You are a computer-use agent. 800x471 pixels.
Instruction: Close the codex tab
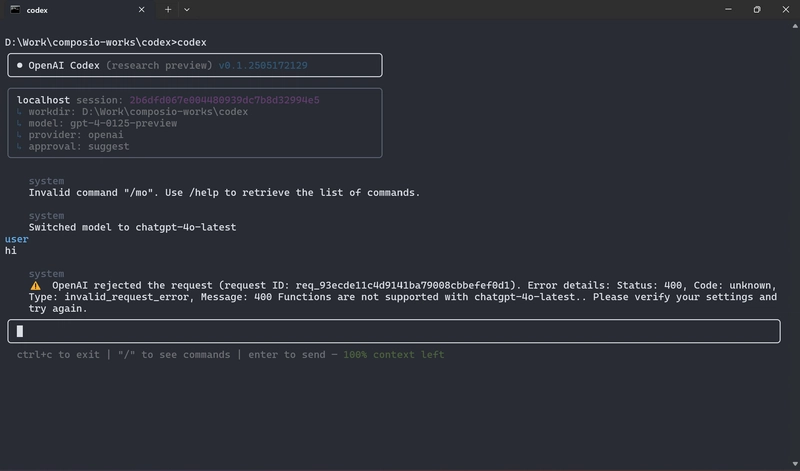[x=141, y=10]
